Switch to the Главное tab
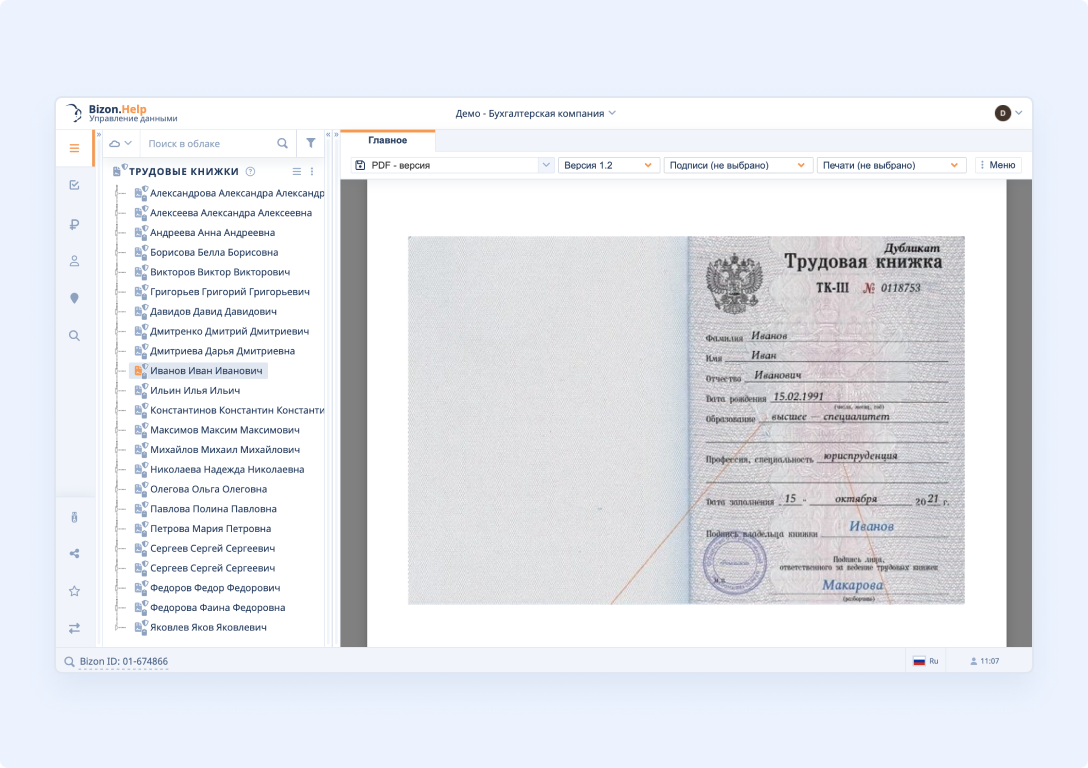 point(388,142)
